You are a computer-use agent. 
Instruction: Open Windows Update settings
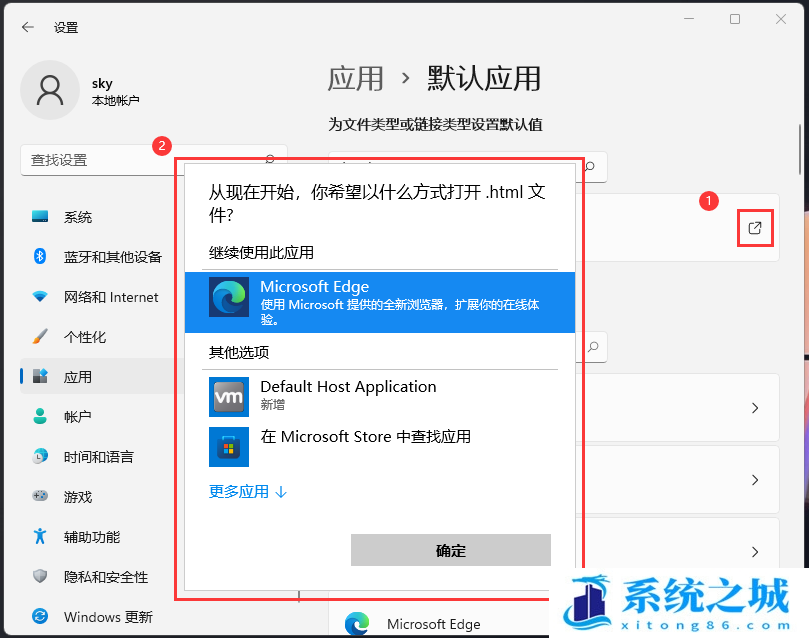pyautogui.click(x=108, y=617)
